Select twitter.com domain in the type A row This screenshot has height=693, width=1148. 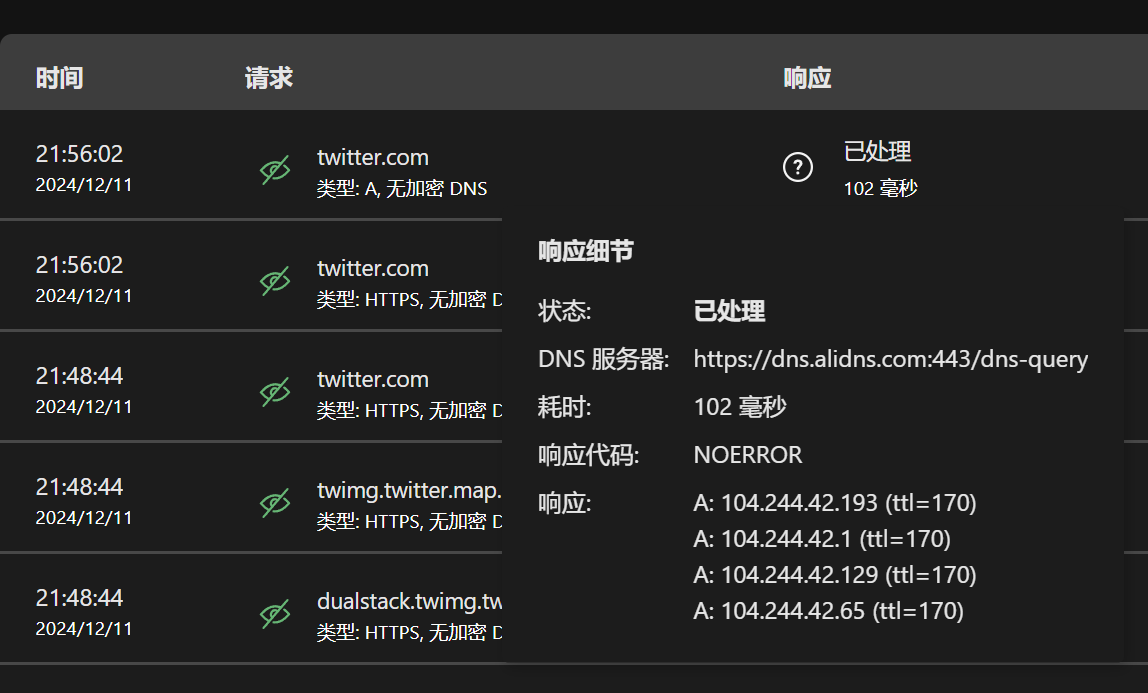(x=373, y=157)
